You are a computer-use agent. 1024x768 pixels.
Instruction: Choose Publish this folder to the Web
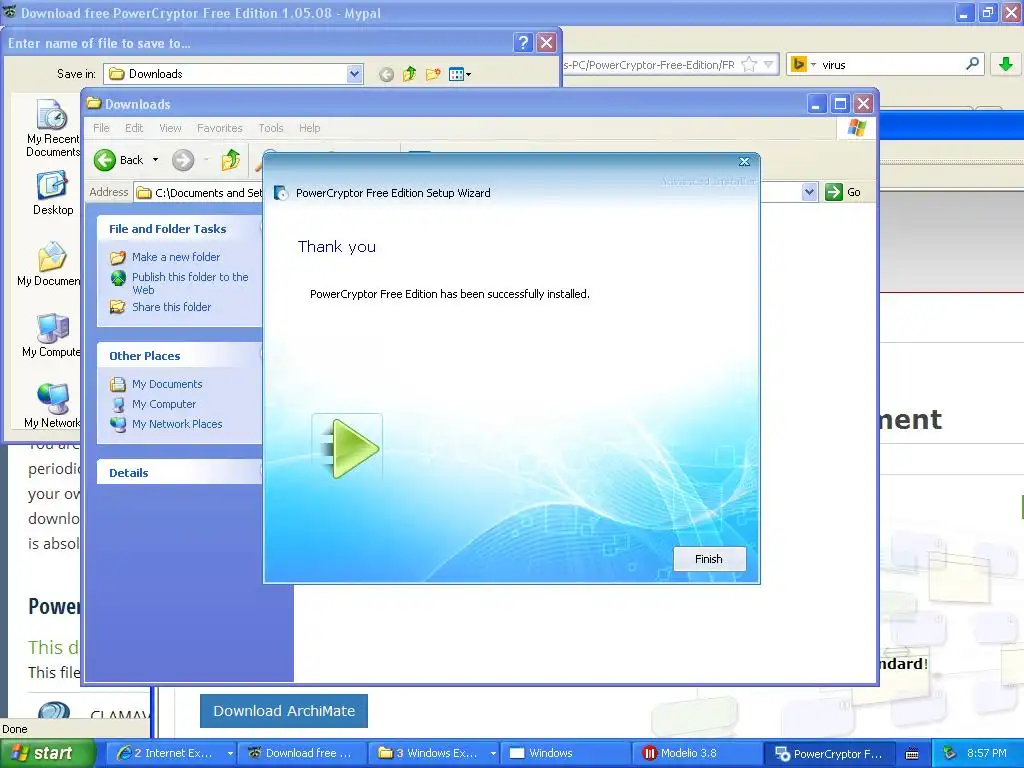click(190, 283)
